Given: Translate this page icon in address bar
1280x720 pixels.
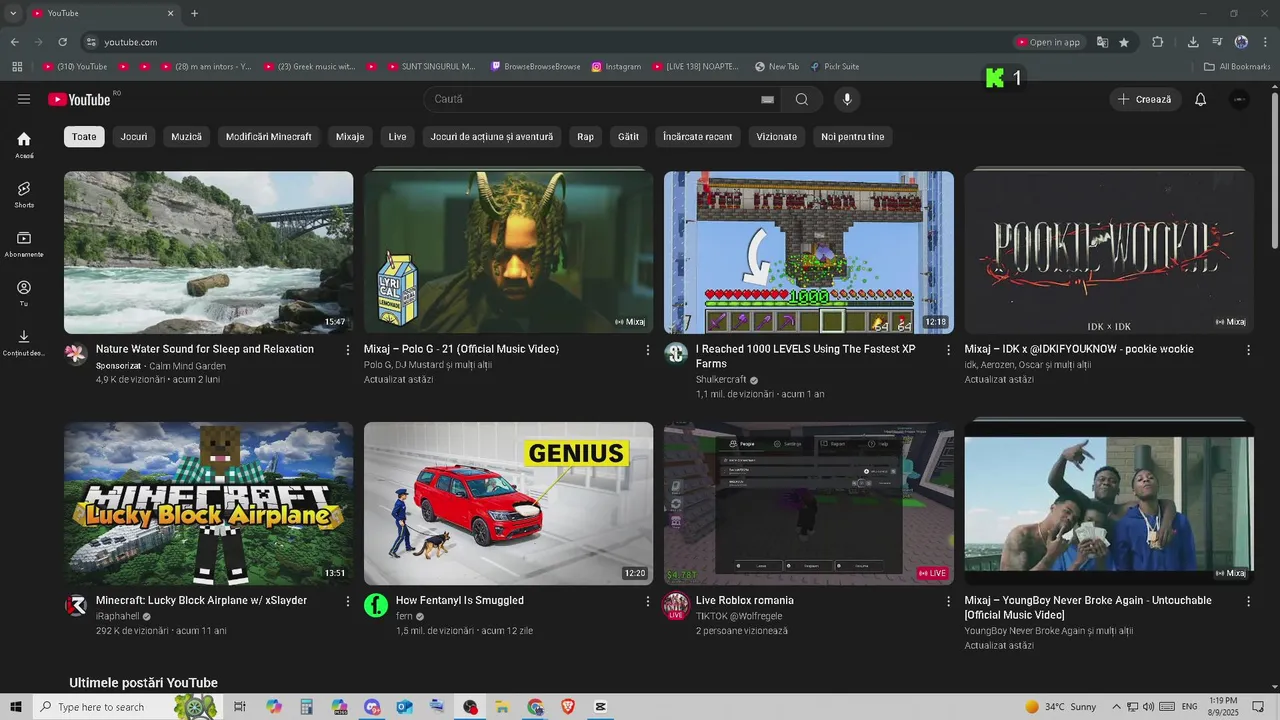Looking at the screenshot, I should point(1102,42).
